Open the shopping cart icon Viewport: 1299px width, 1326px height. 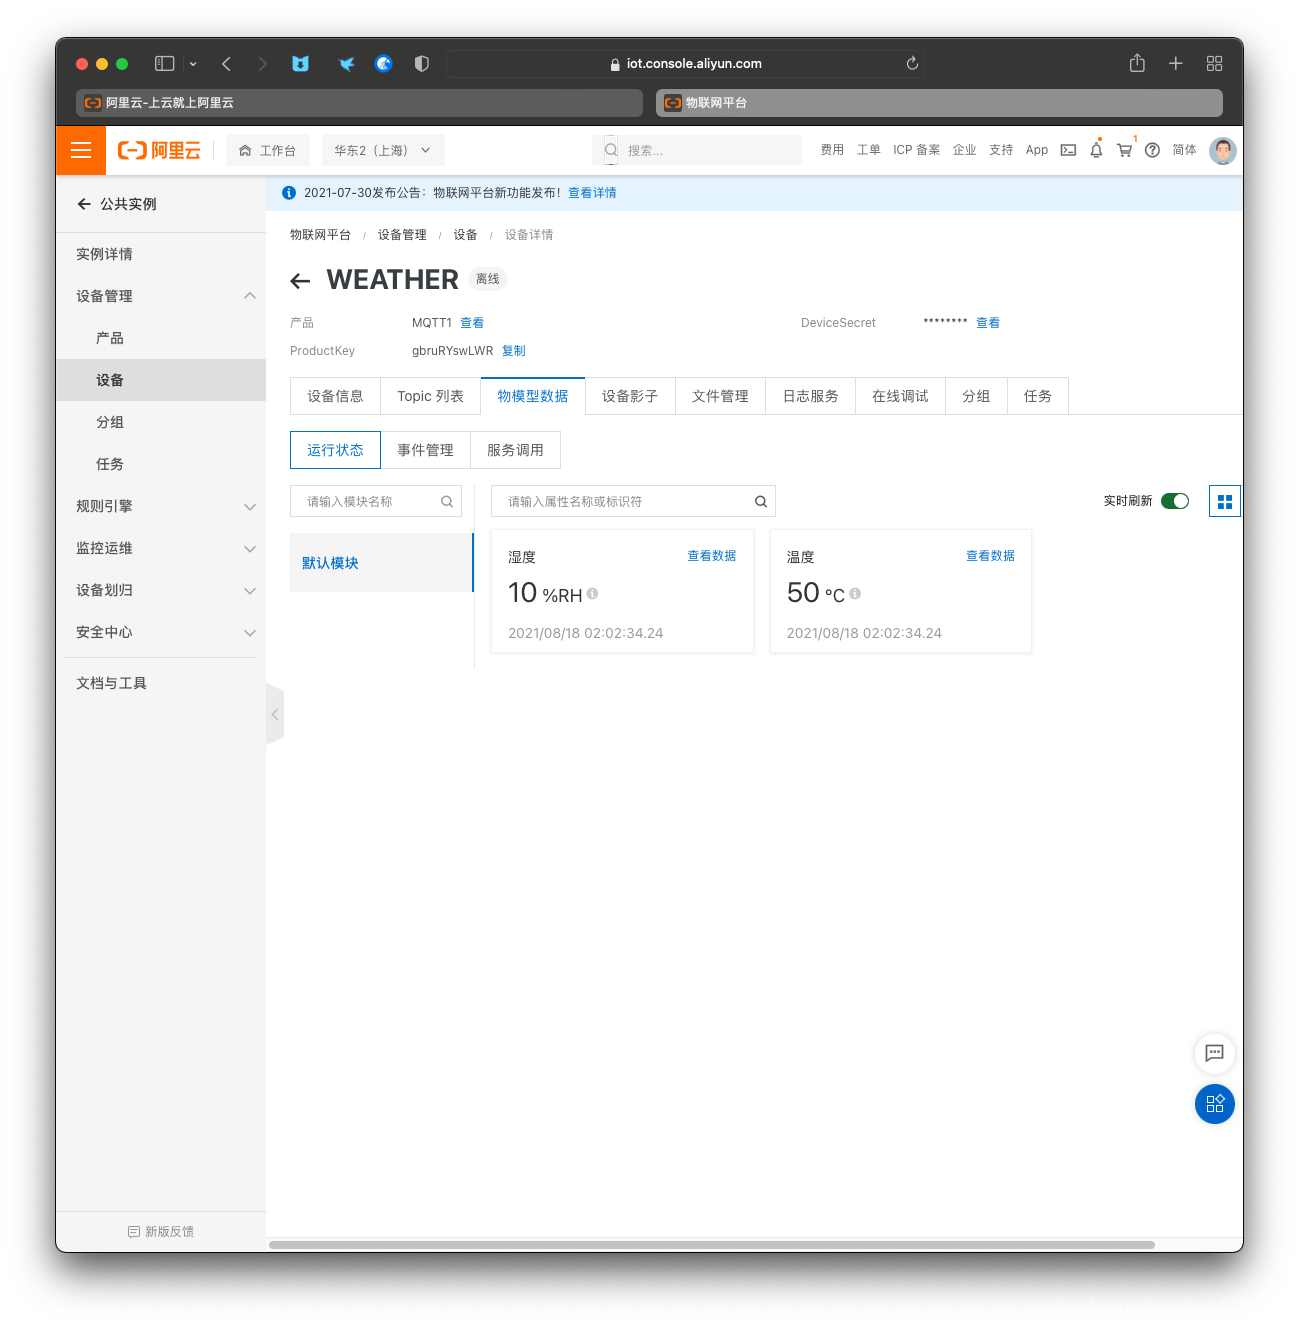(1124, 150)
